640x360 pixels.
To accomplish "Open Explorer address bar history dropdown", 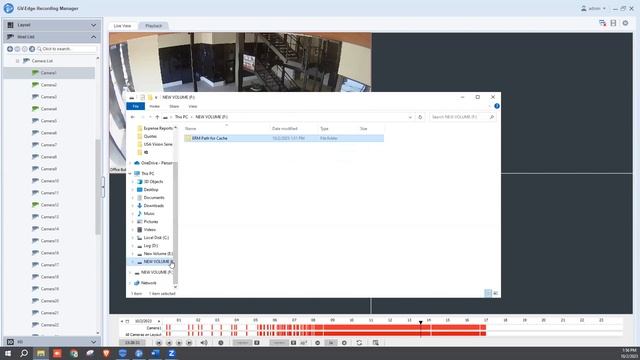I will 410,117.
